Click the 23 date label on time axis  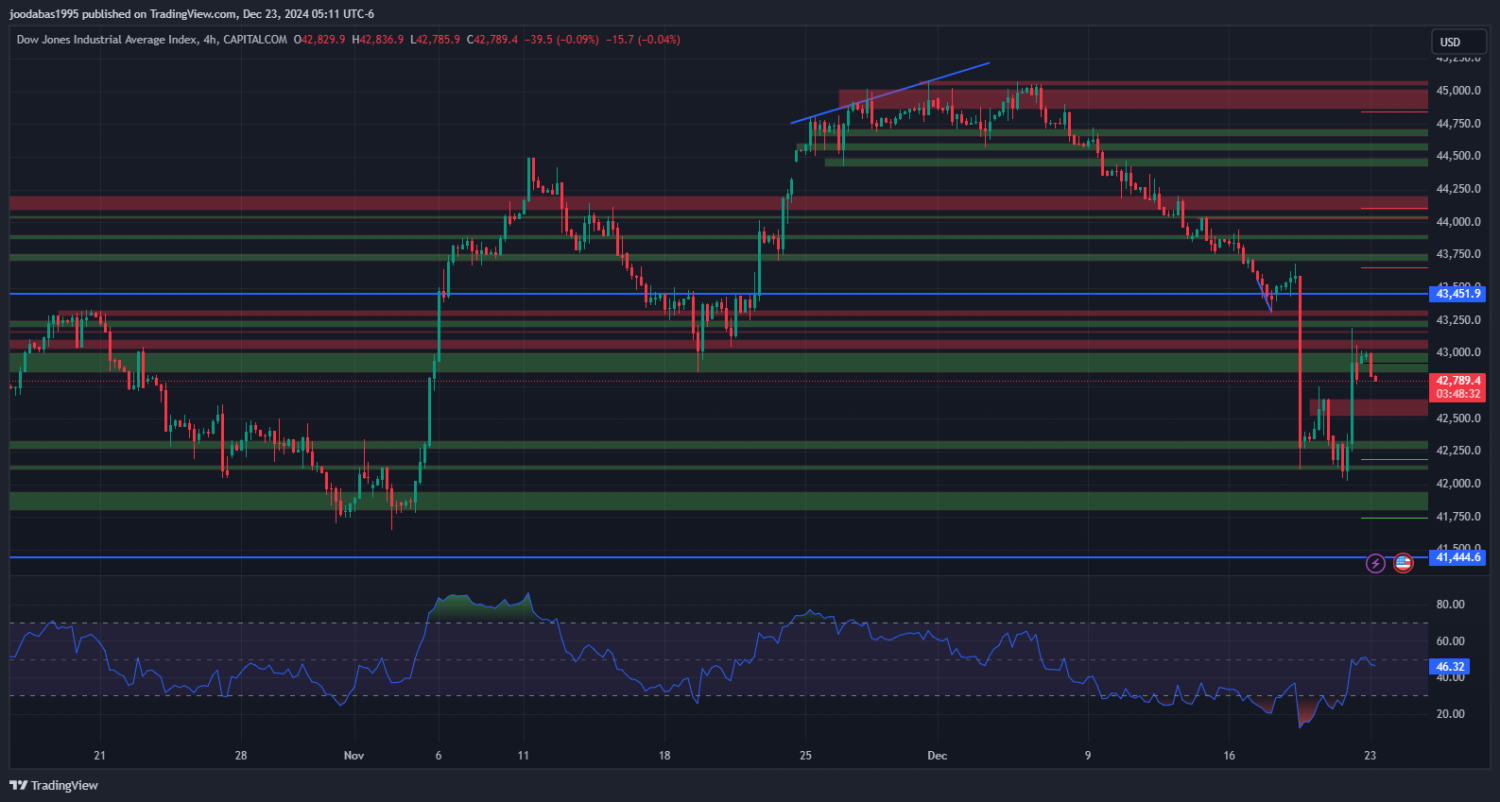point(1371,755)
